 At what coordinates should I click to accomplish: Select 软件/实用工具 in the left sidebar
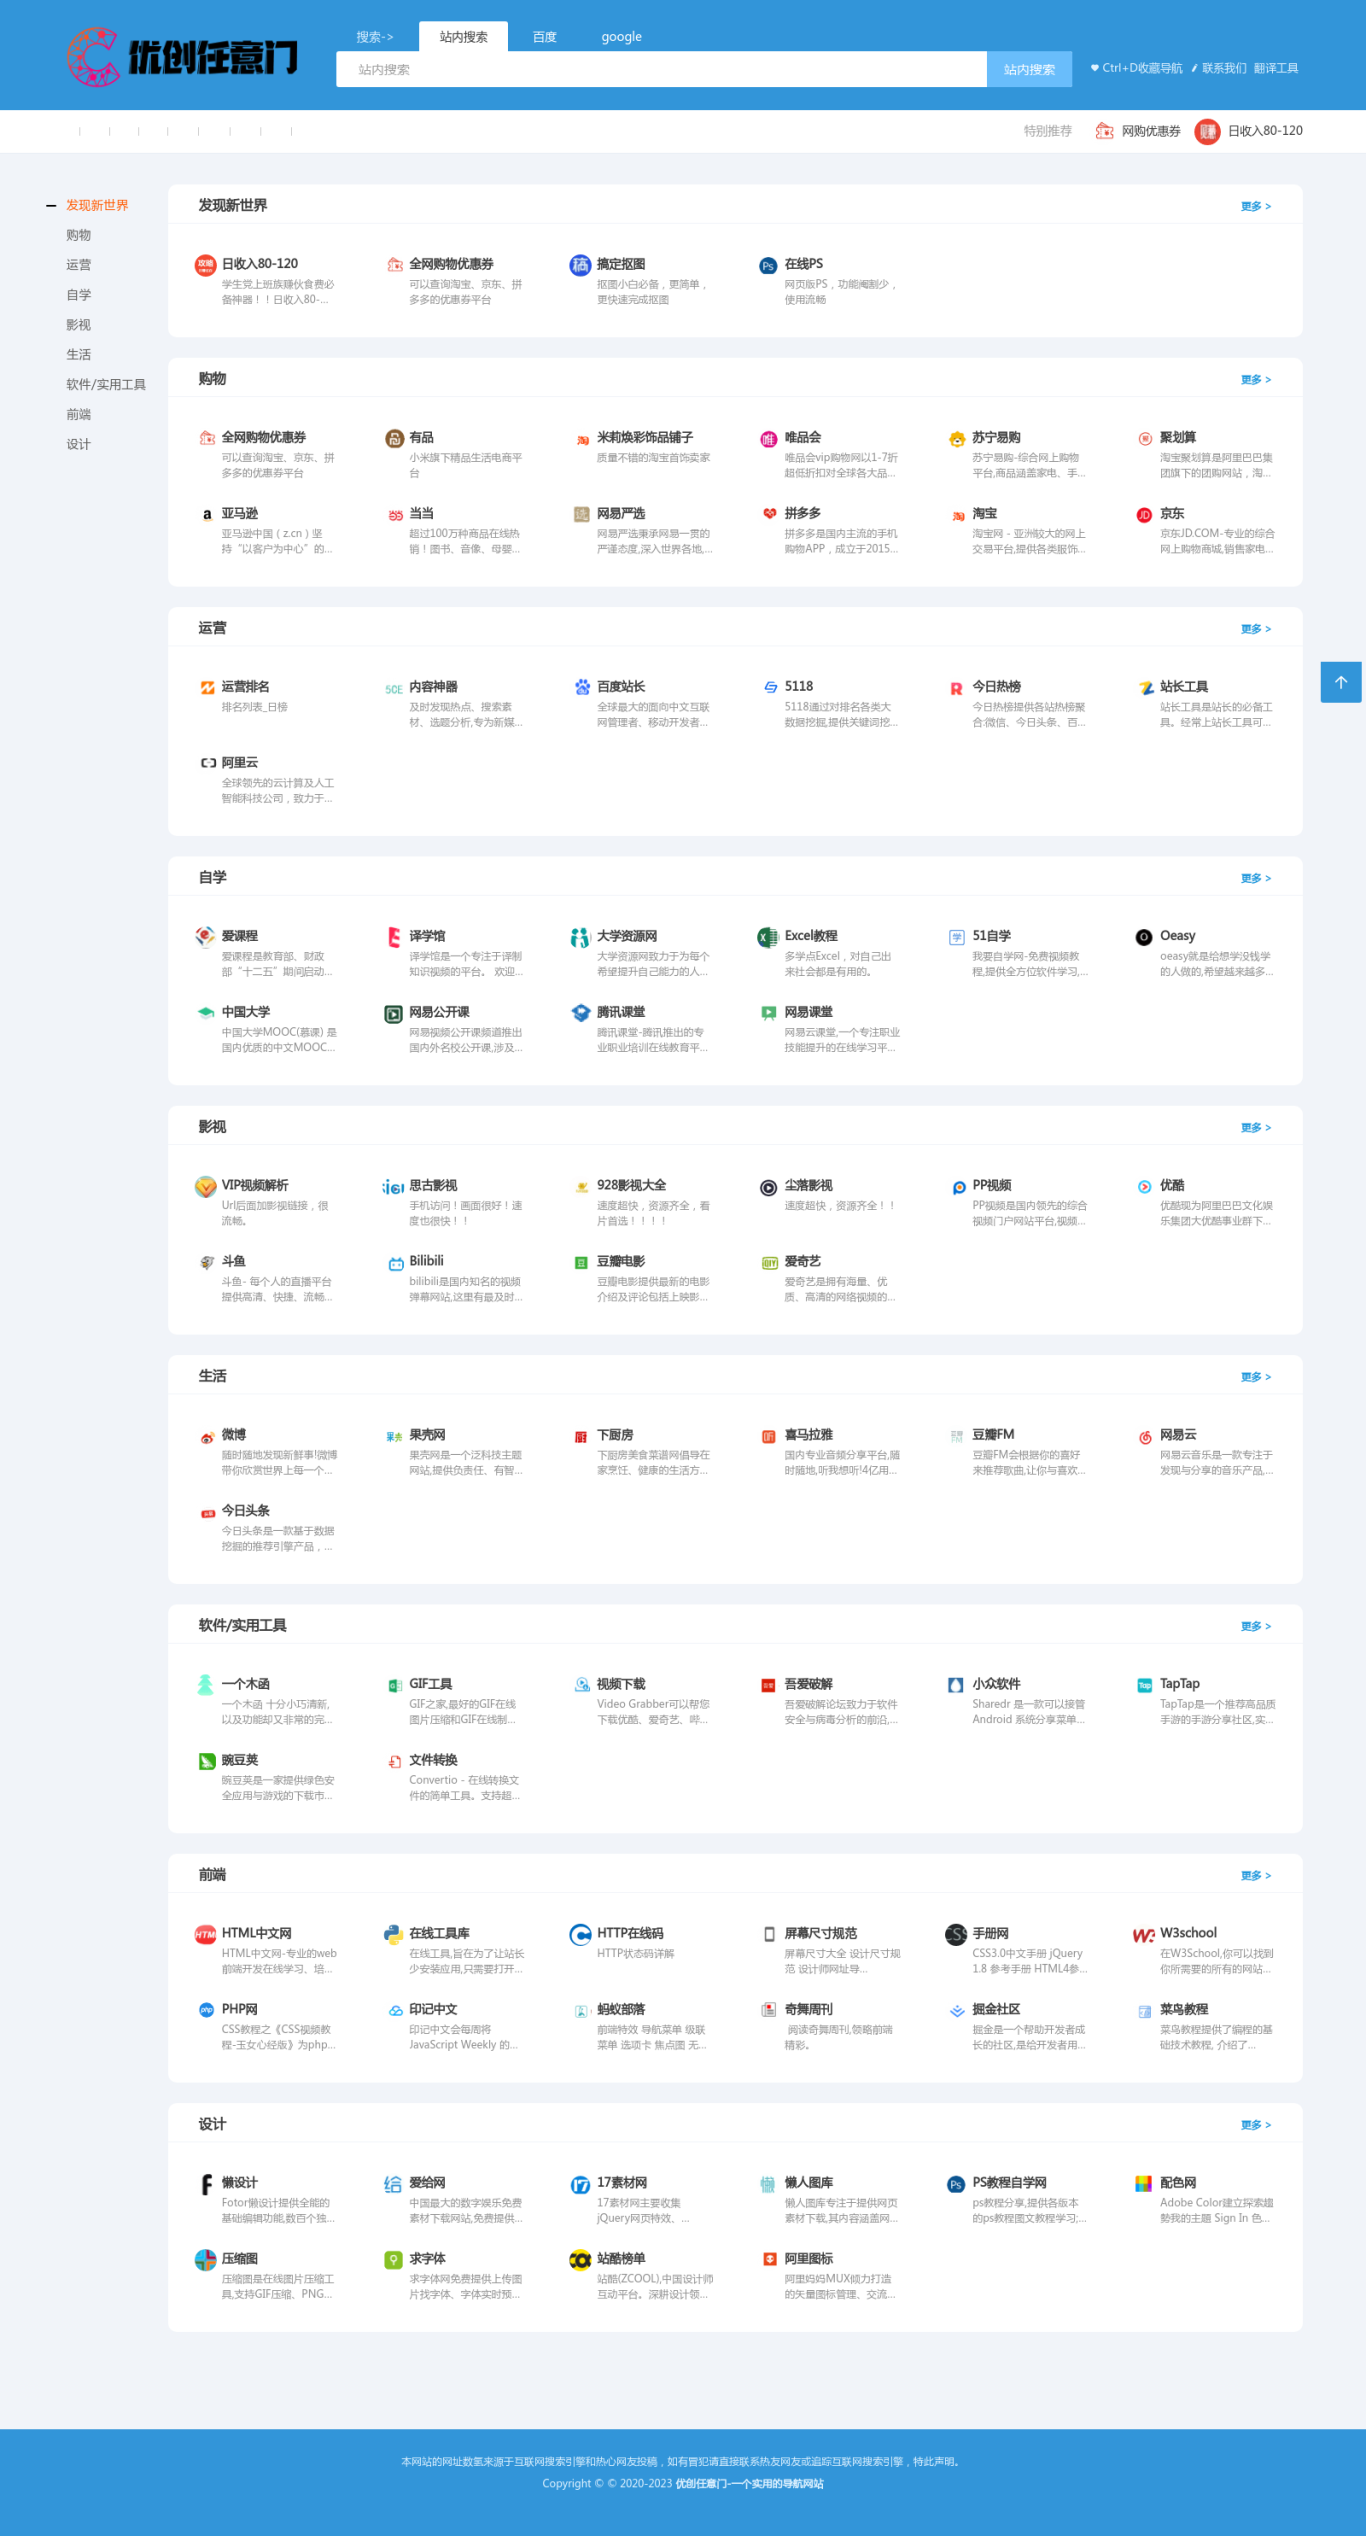coord(106,385)
